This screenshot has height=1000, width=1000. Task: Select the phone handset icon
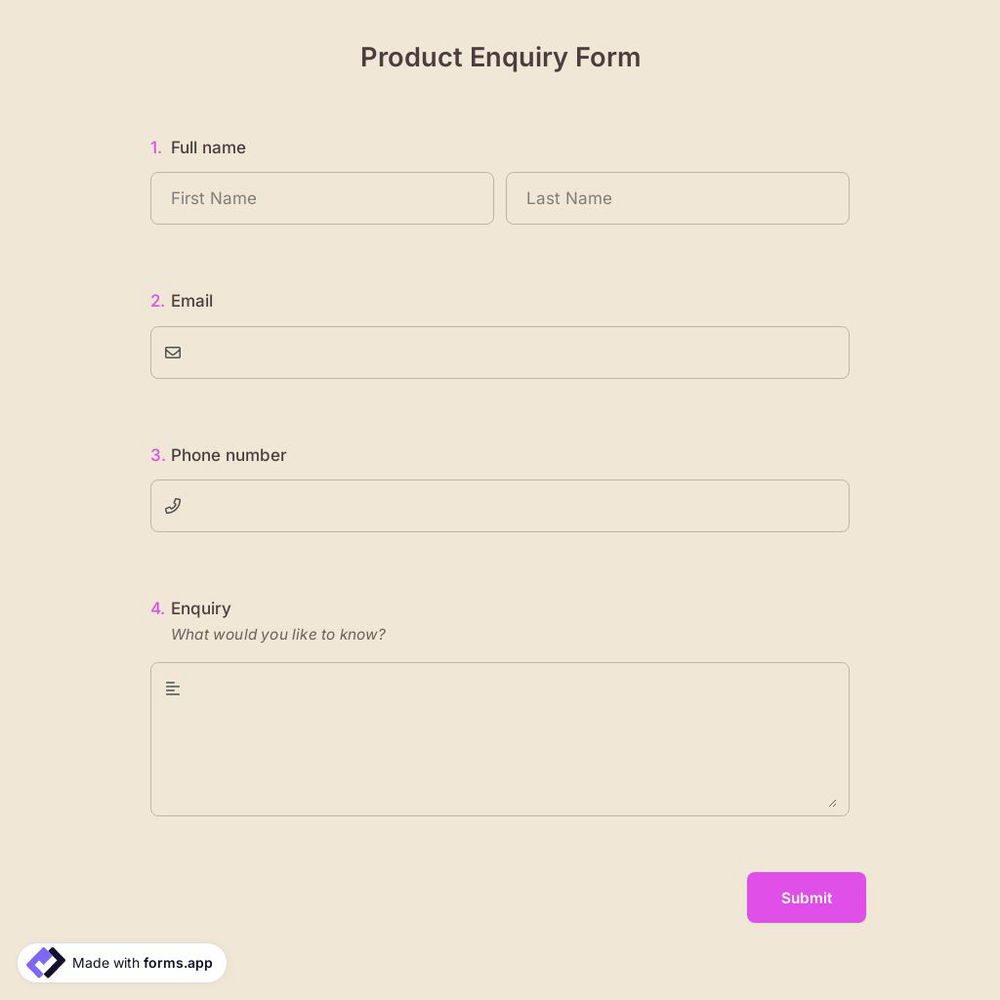tap(173, 506)
